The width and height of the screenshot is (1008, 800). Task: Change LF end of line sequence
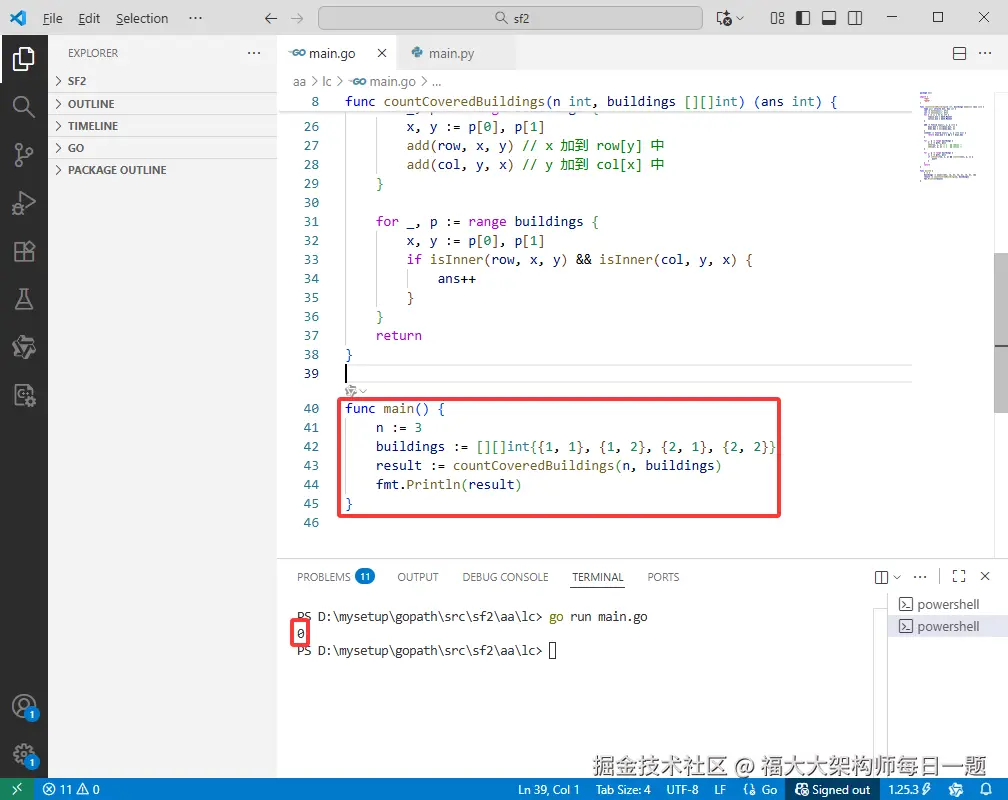(720, 789)
